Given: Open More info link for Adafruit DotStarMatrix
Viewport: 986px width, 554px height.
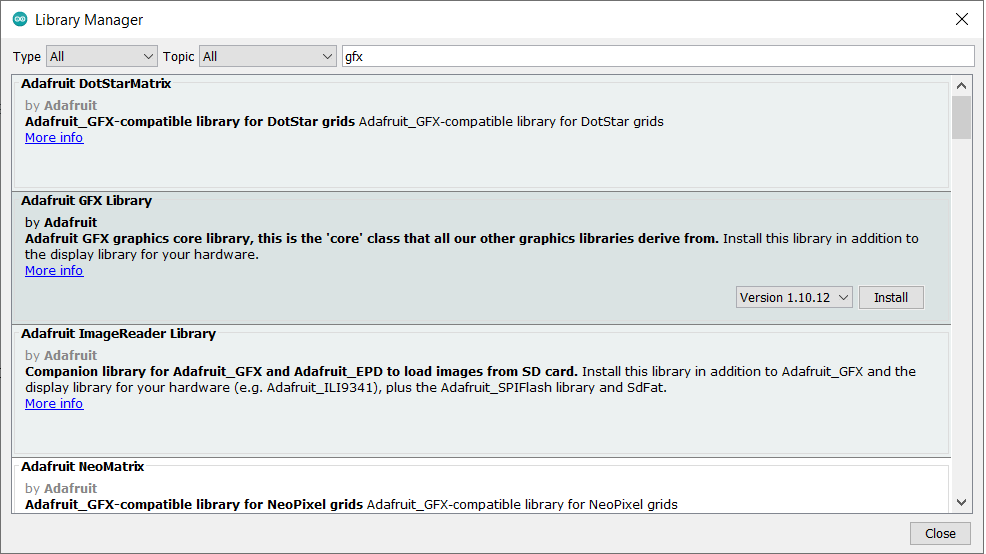Looking at the screenshot, I should 54,138.
